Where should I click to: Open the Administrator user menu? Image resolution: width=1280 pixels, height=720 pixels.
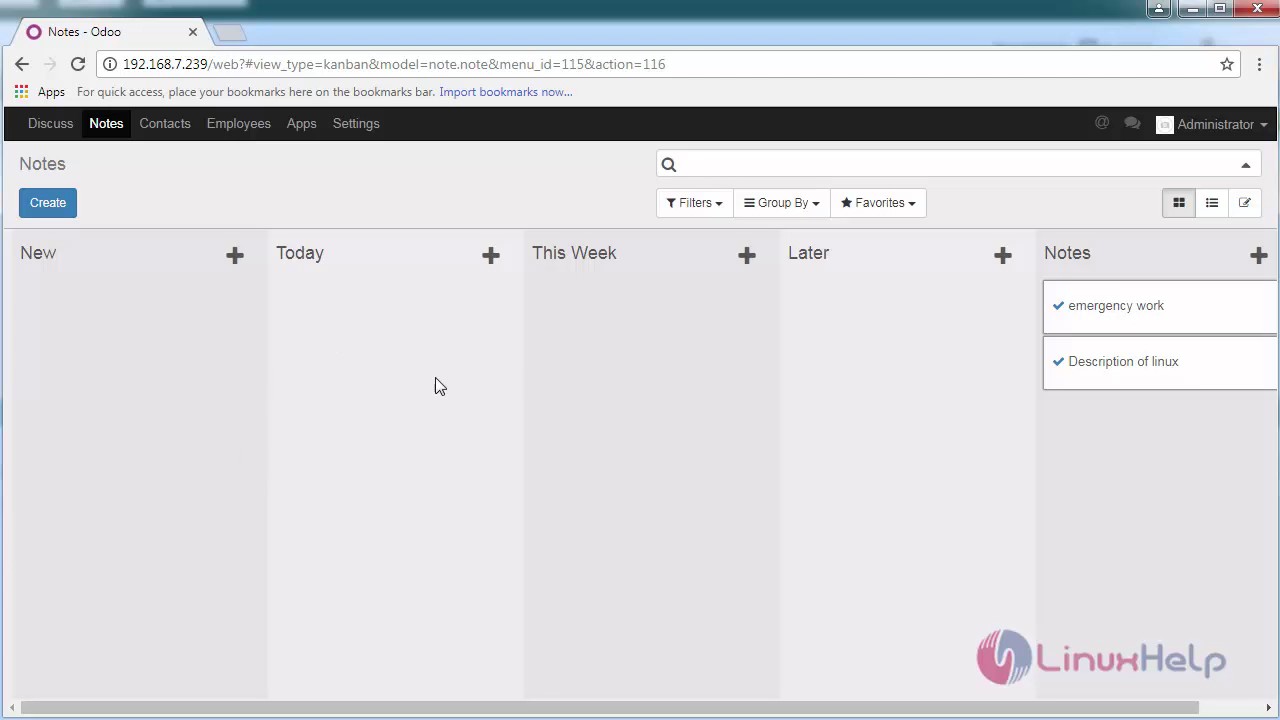(x=1212, y=124)
